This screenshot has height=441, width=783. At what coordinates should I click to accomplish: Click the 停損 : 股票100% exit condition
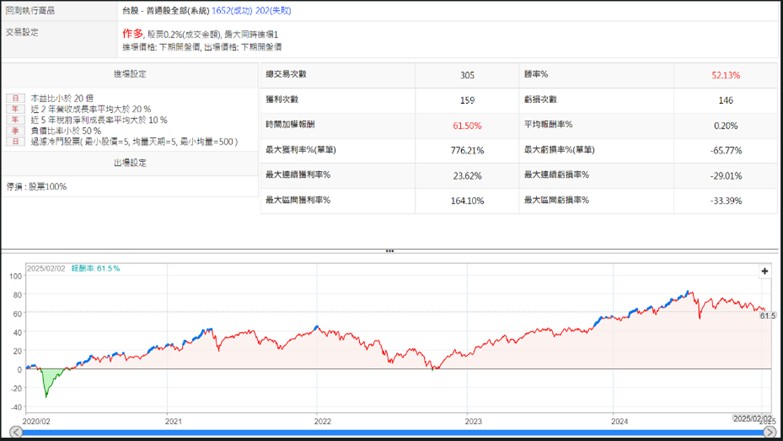(39, 187)
